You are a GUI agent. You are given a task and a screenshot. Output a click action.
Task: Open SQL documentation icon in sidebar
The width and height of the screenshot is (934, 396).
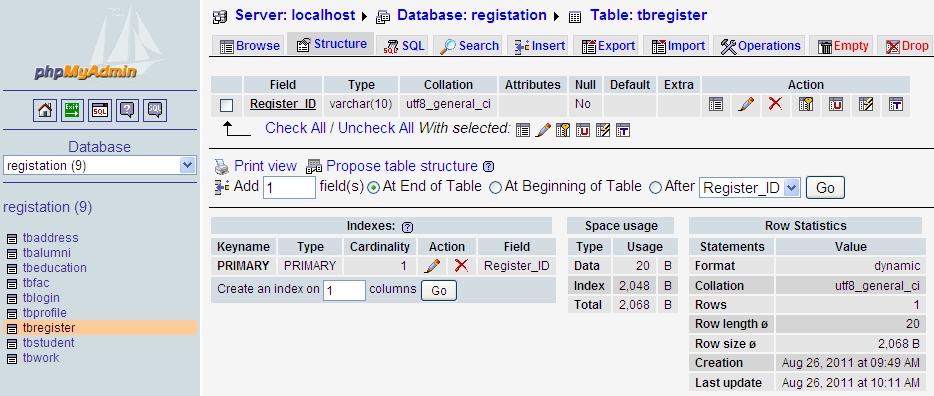(155, 110)
